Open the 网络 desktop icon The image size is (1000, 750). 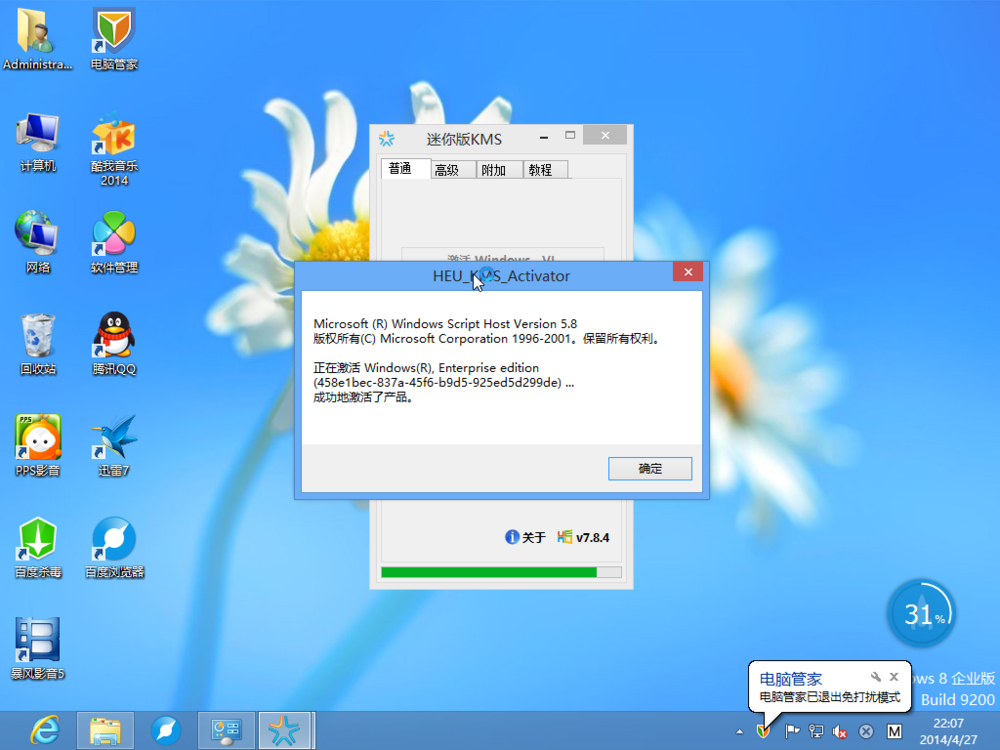pyautogui.click(x=38, y=242)
